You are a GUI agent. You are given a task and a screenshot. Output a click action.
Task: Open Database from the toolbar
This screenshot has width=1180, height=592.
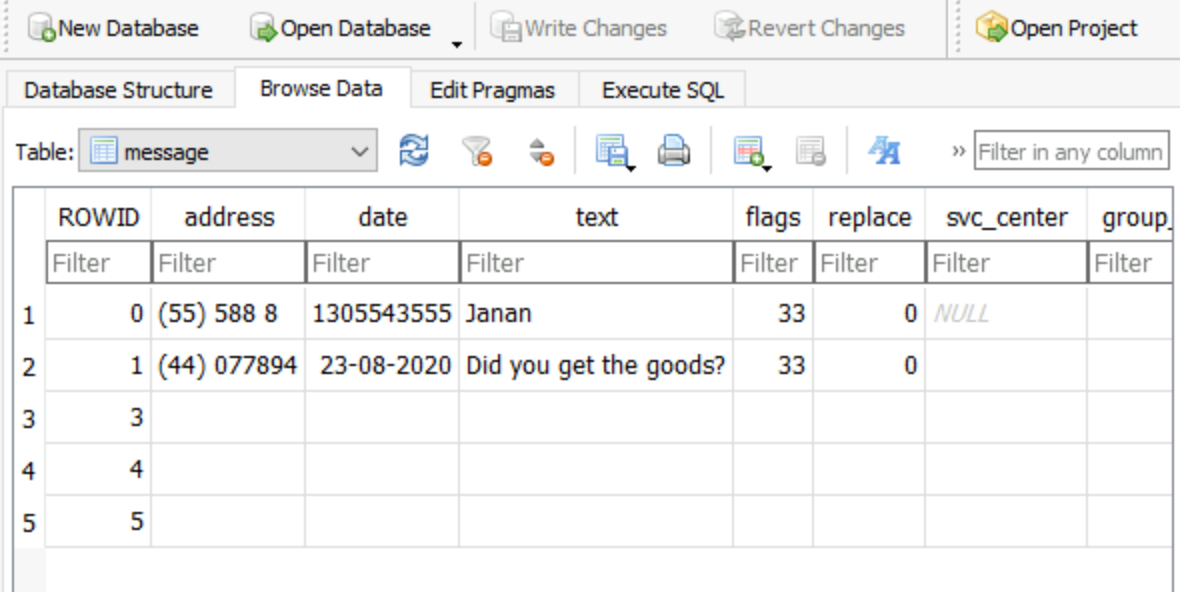[340, 29]
